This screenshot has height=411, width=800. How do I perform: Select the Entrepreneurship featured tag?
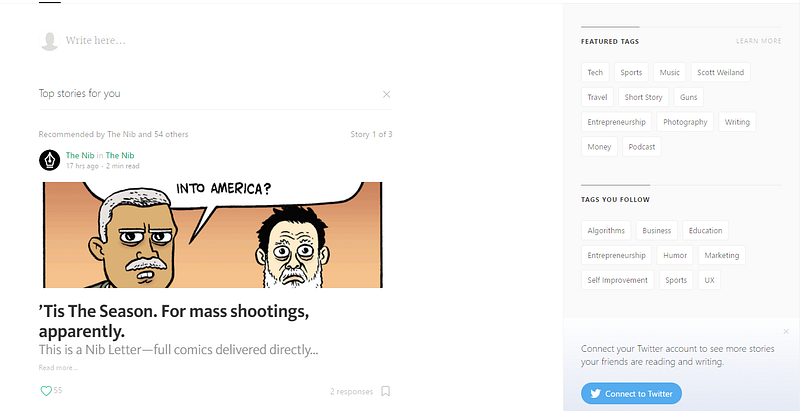(x=616, y=122)
